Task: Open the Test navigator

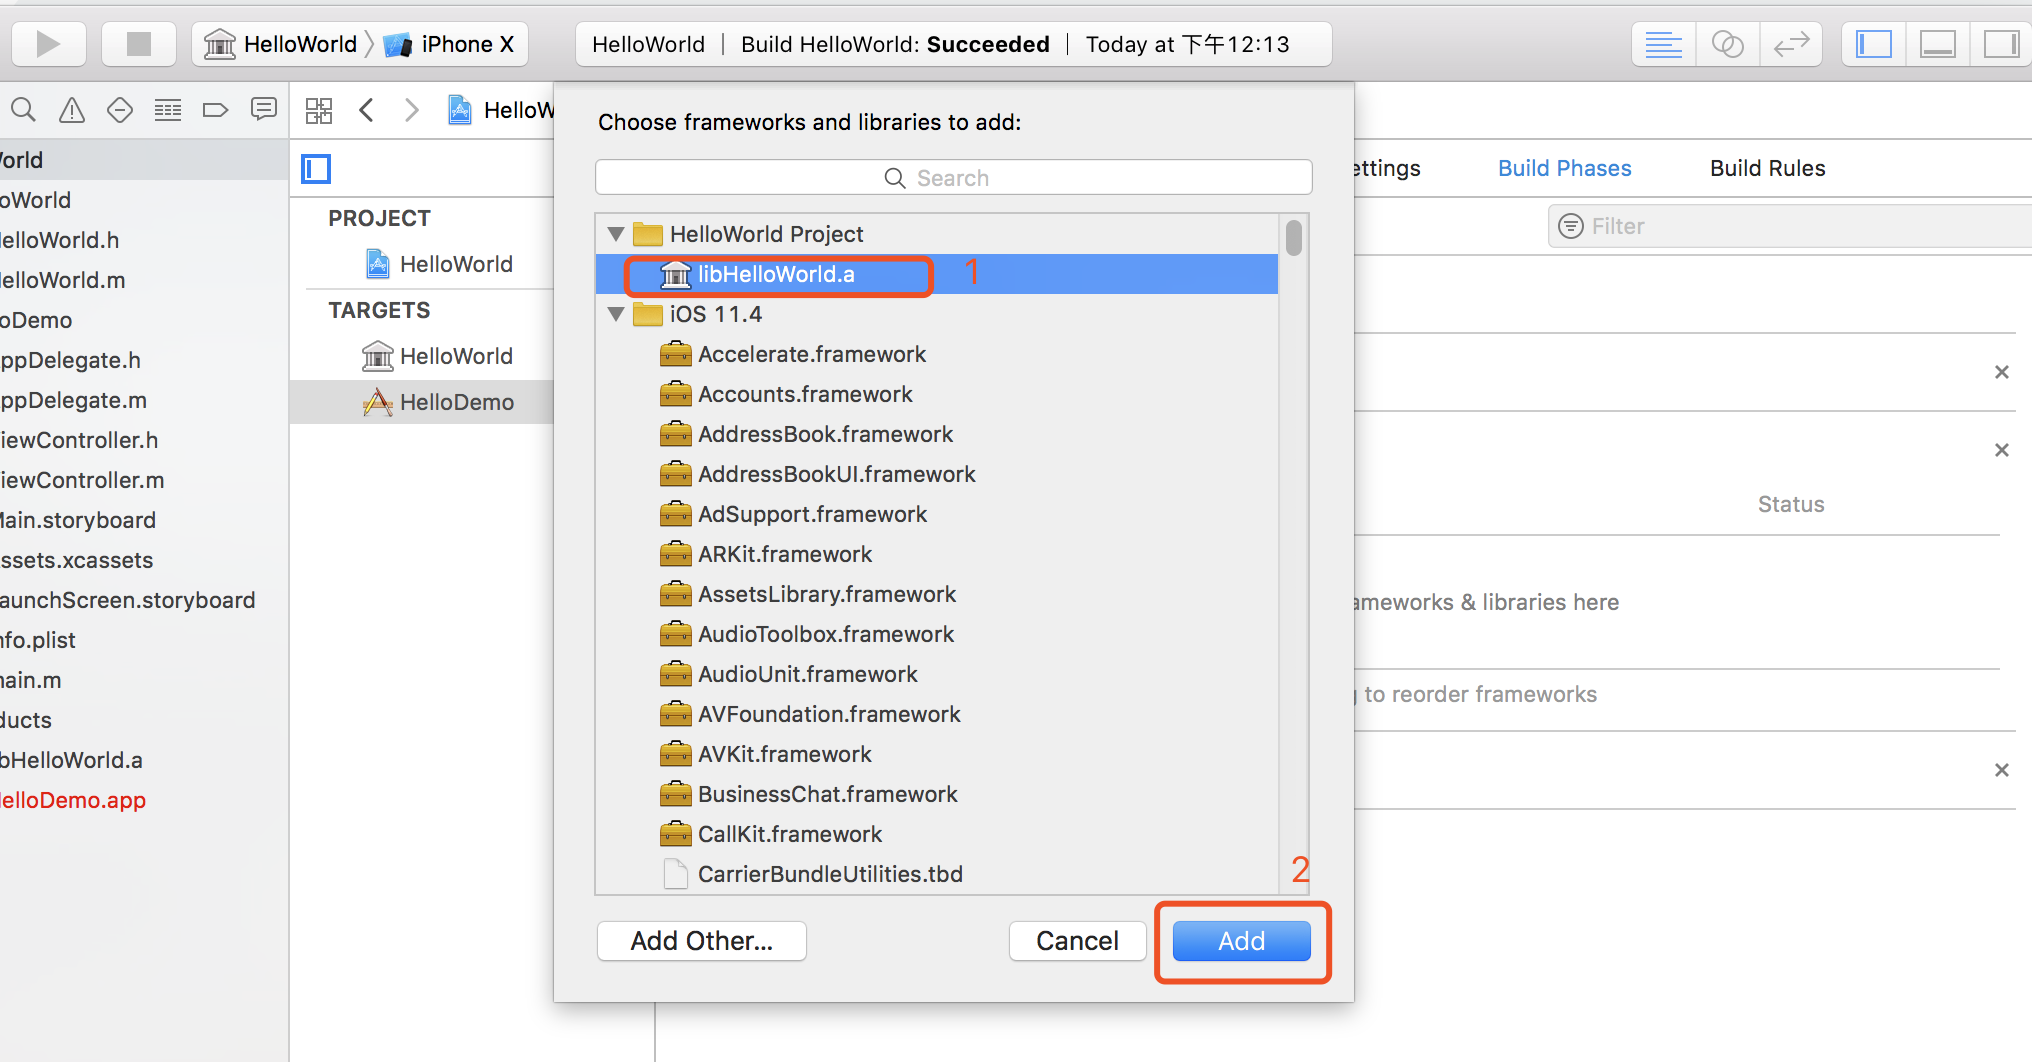Action: click(120, 110)
